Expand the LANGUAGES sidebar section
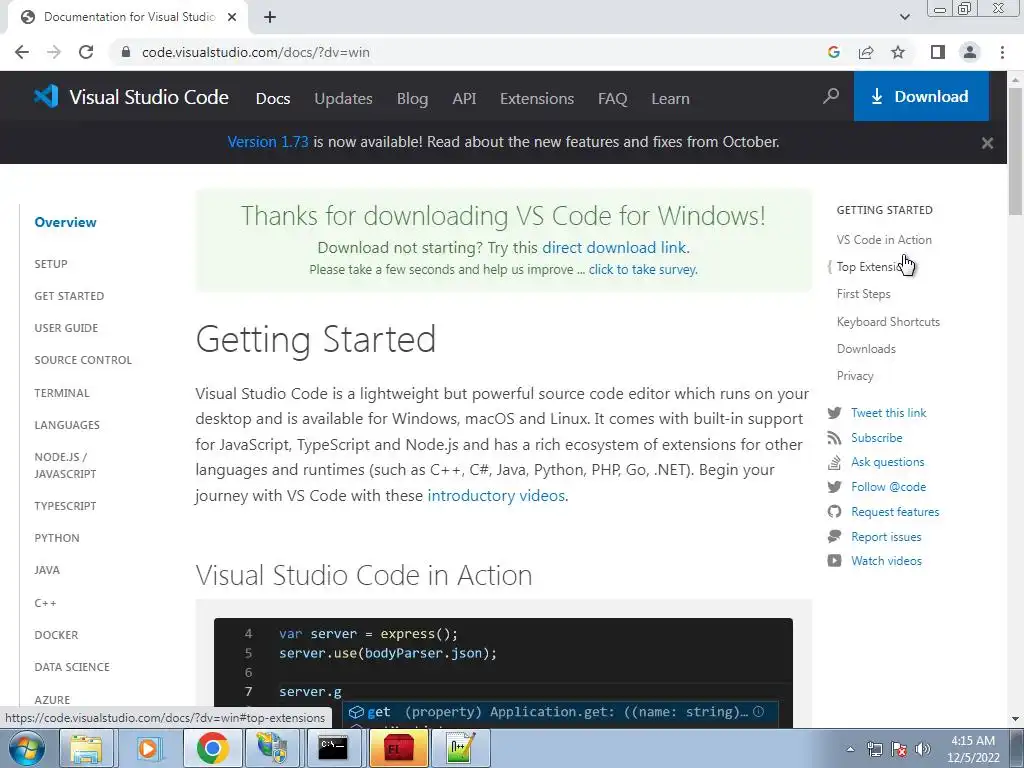Image resolution: width=1024 pixels, height=768 pixels. coord(67,425)
